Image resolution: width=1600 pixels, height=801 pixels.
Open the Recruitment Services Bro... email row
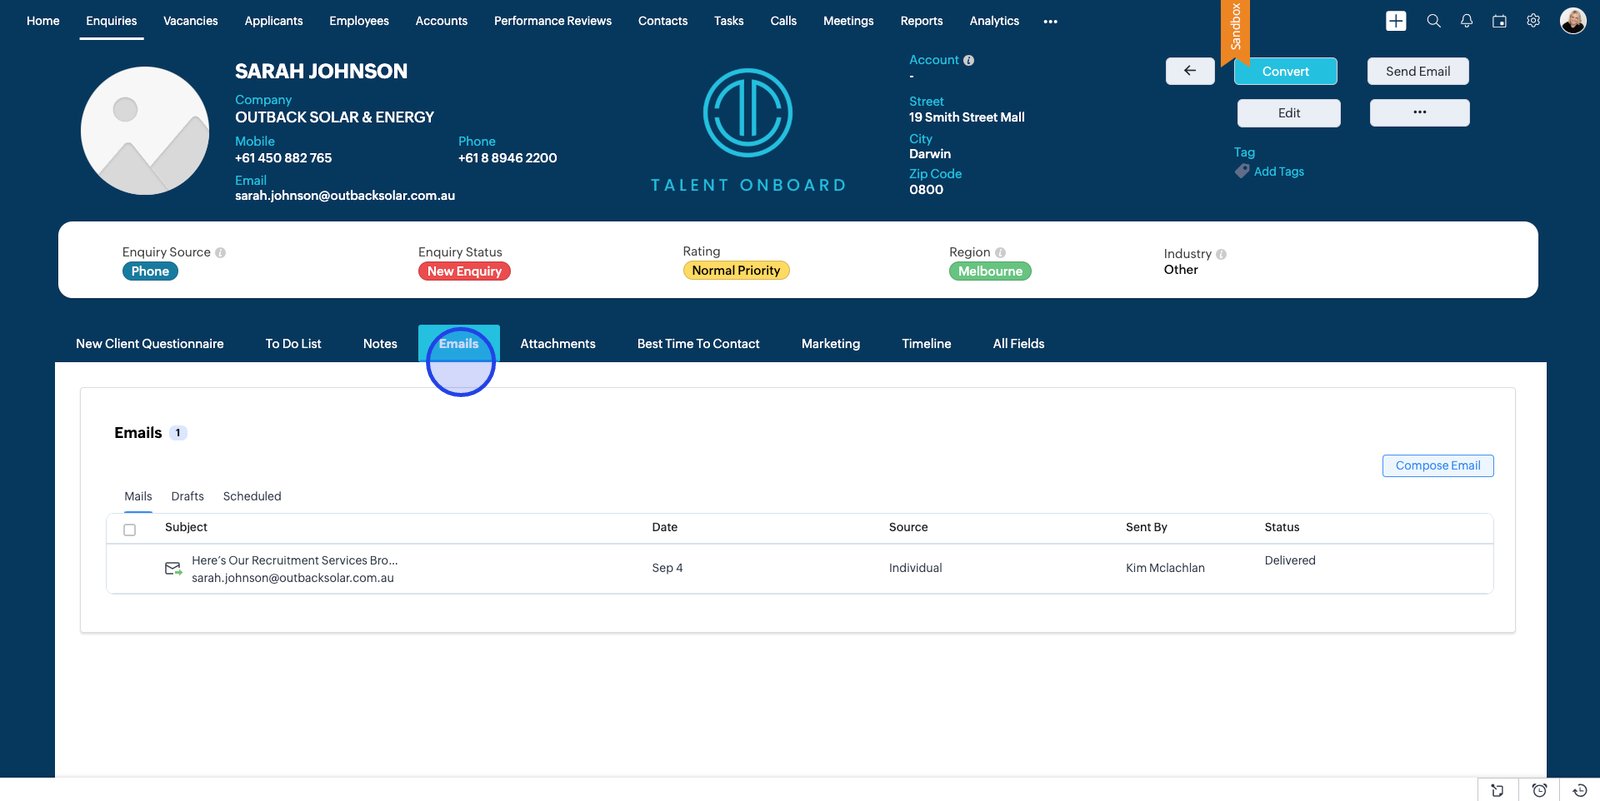294,561
